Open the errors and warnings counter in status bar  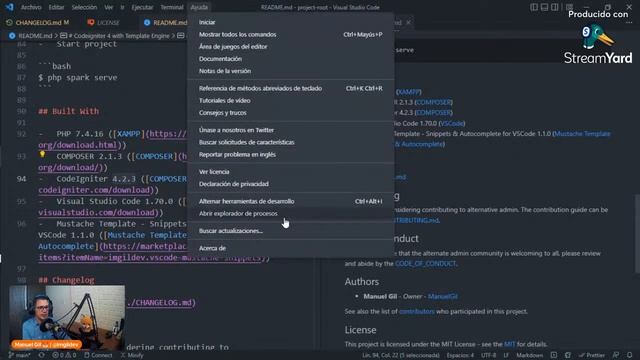coord(64,355)
